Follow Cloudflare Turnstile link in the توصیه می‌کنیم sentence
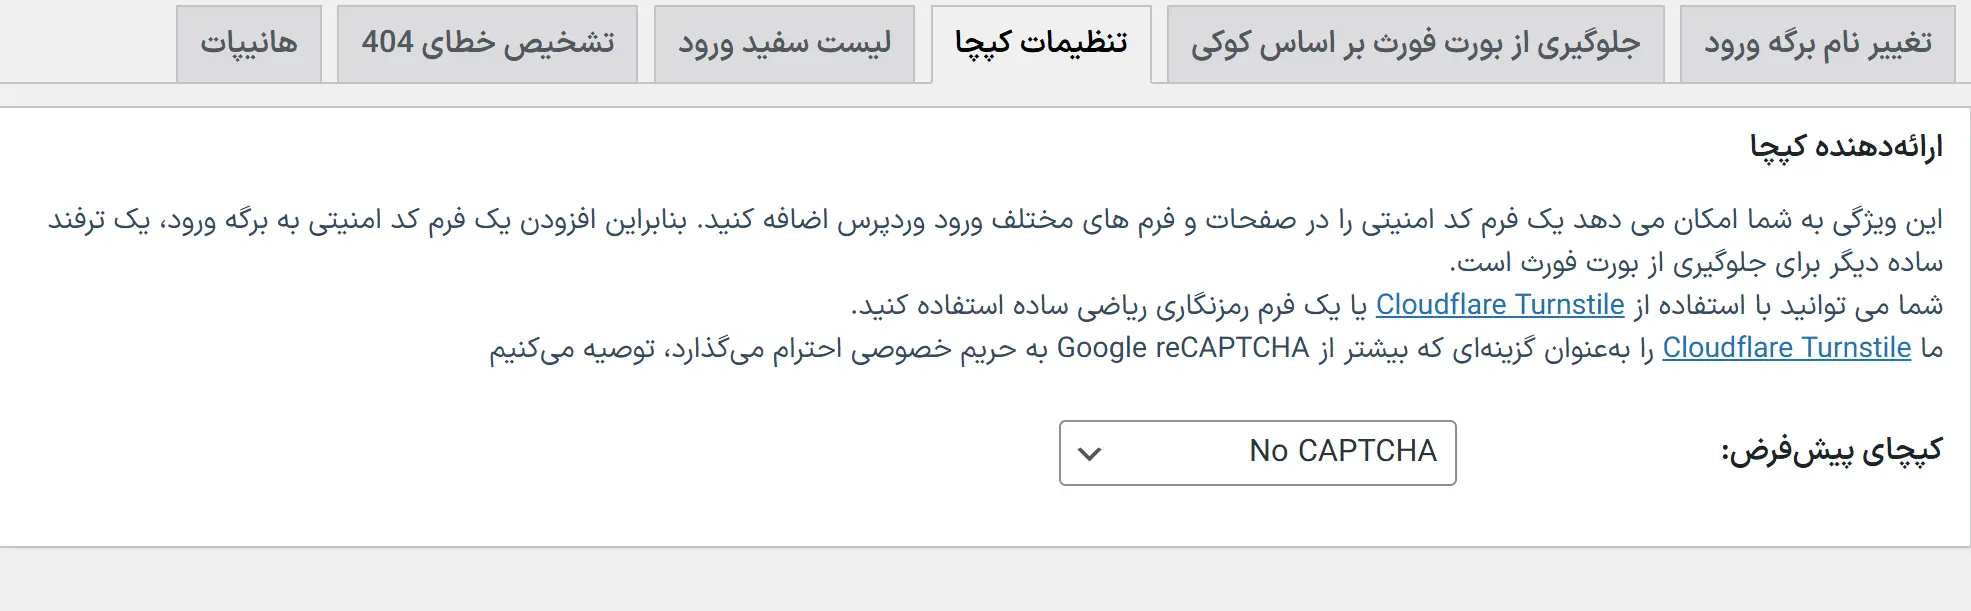 (x=1786, y=348)
